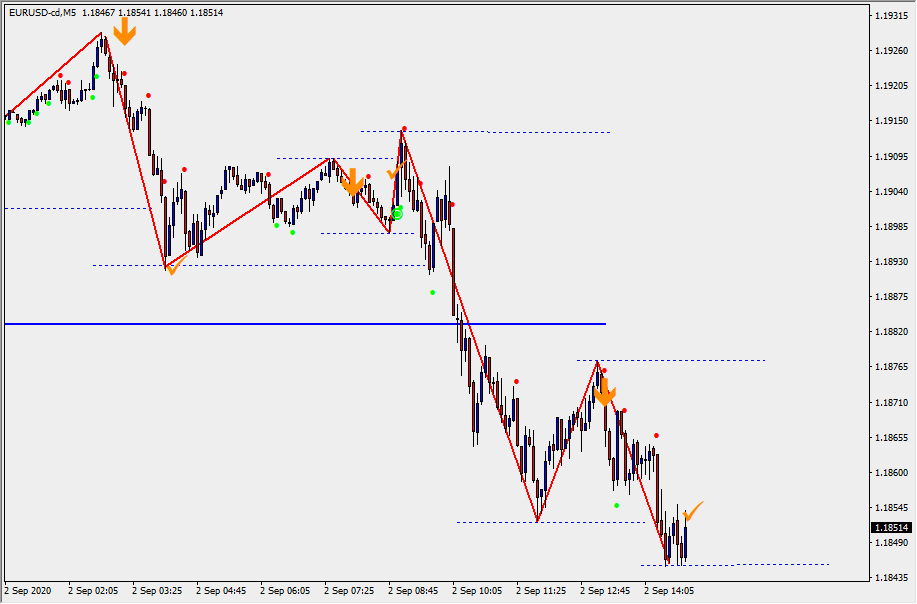
Task: Select the orange checkmark at the 03:25 swing low
Action: click(176, 265)
